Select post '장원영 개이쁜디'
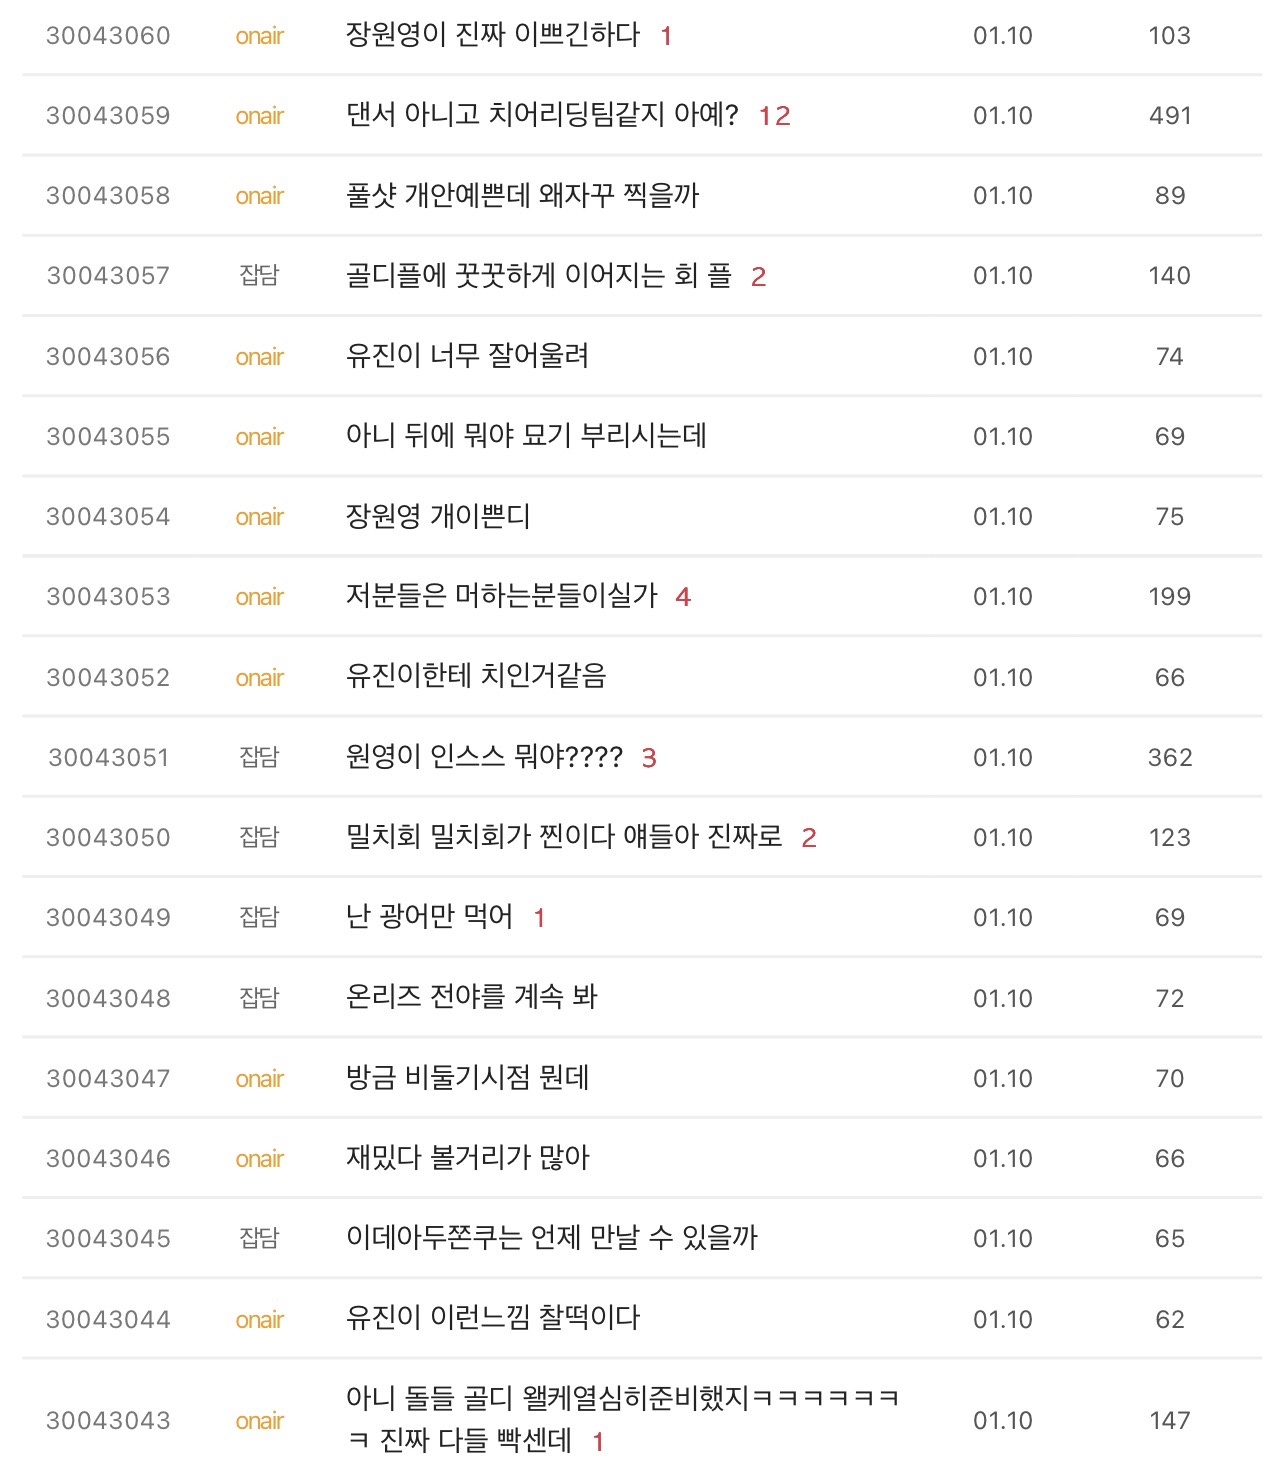This screenshot has width=1284, height=1466. point(438,516)
